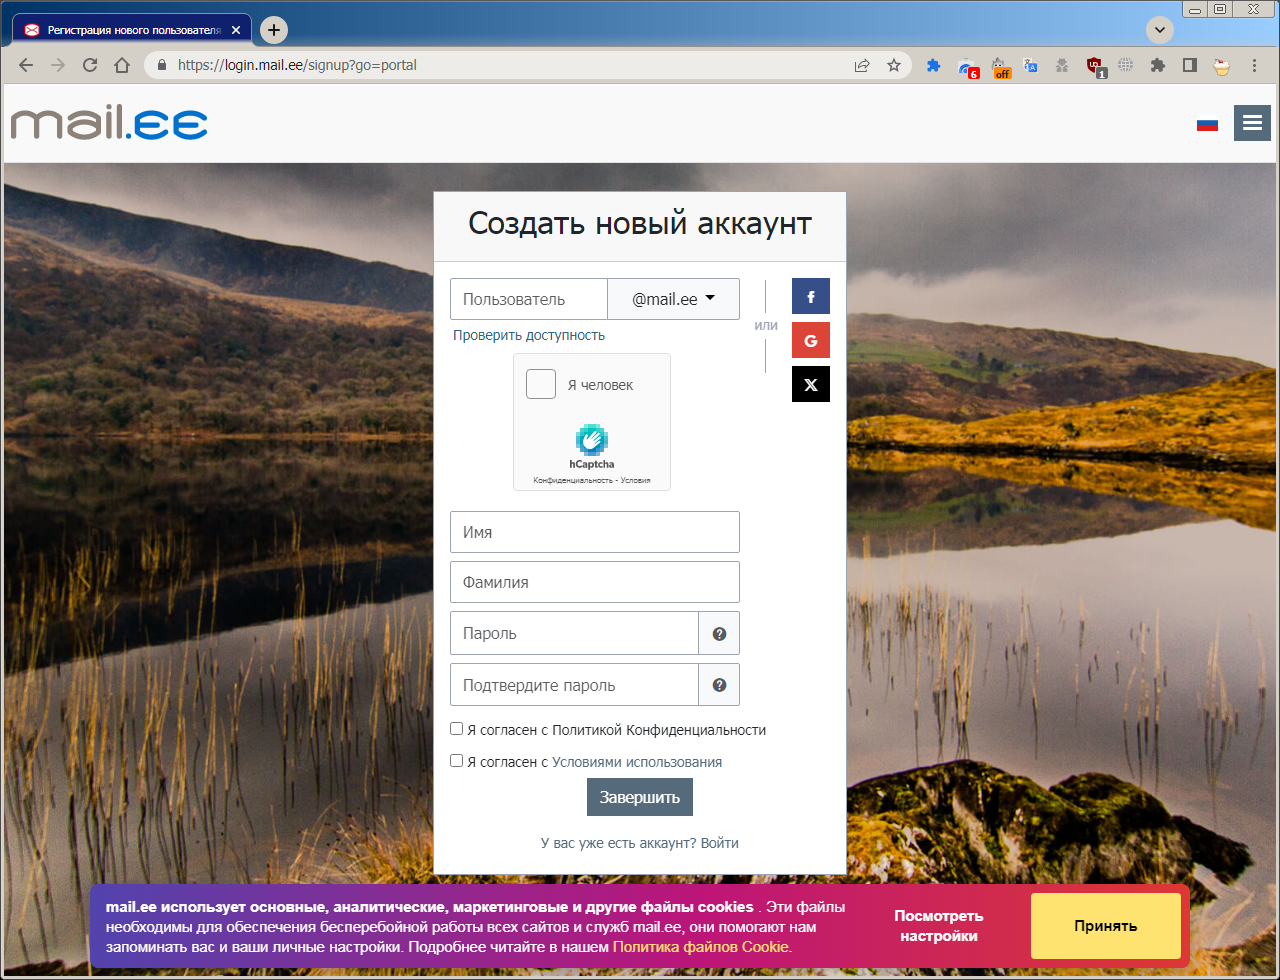
Task: Focus the 'Подтвердите пароль' field
Action: point(574,685)
